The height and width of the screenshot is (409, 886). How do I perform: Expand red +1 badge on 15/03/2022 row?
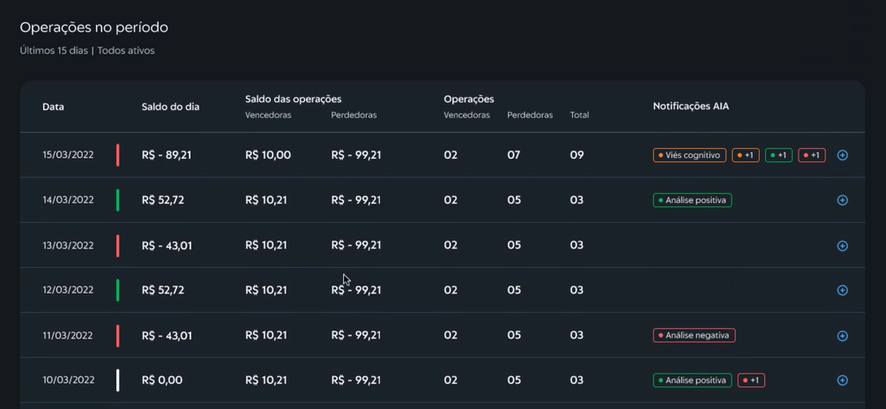[x=811, y=156]
